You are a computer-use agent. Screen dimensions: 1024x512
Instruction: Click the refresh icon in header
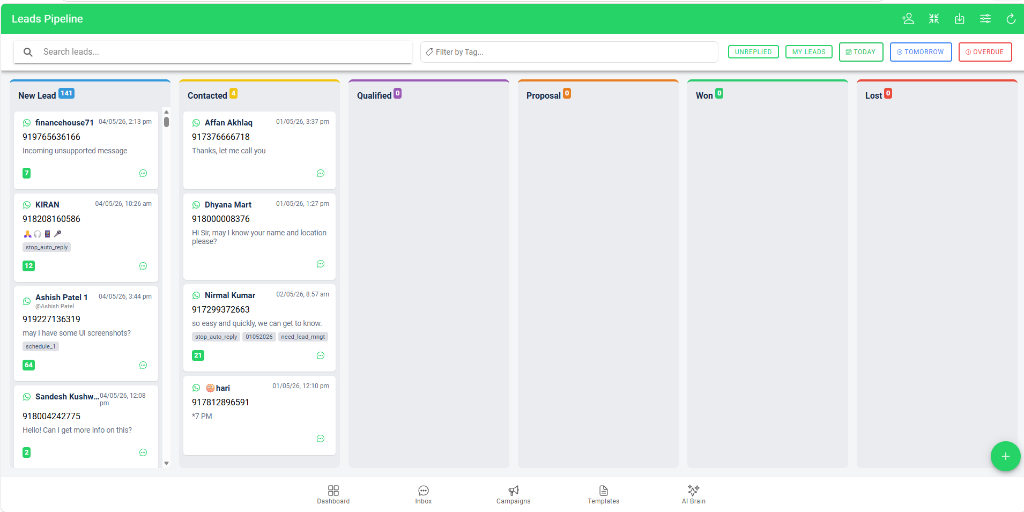1012,19
